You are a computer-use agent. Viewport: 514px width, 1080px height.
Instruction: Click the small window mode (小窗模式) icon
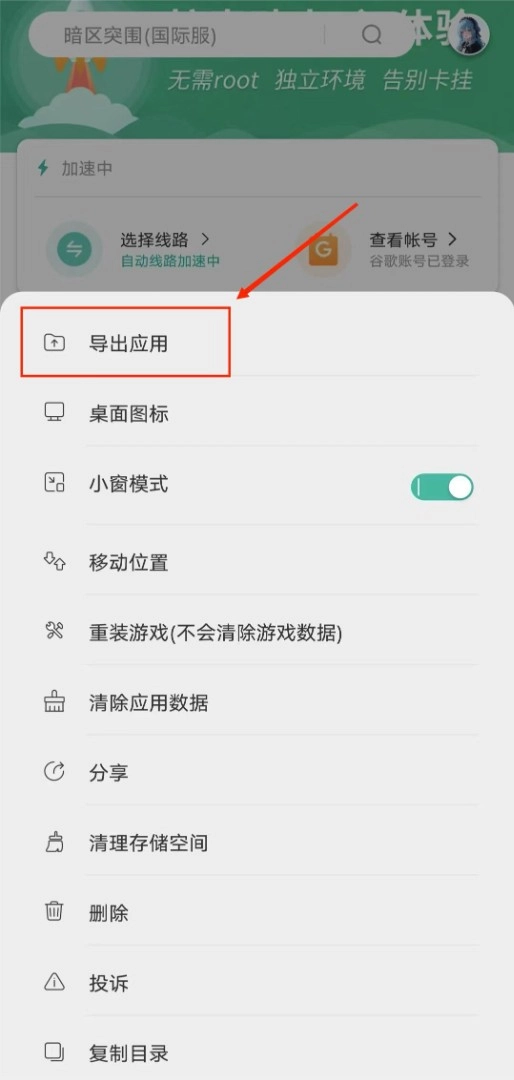tap(54, 483)
